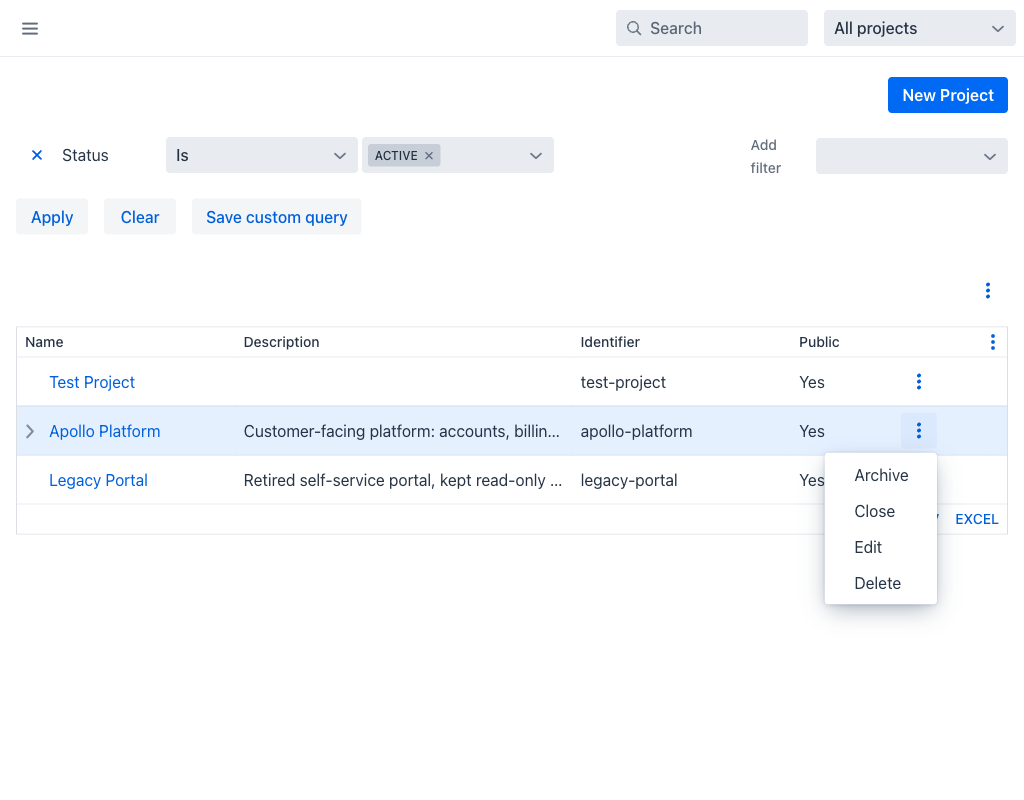1024x800 pixels.
Task: Open the Apollo Platform link
Action: pos(104,431)
